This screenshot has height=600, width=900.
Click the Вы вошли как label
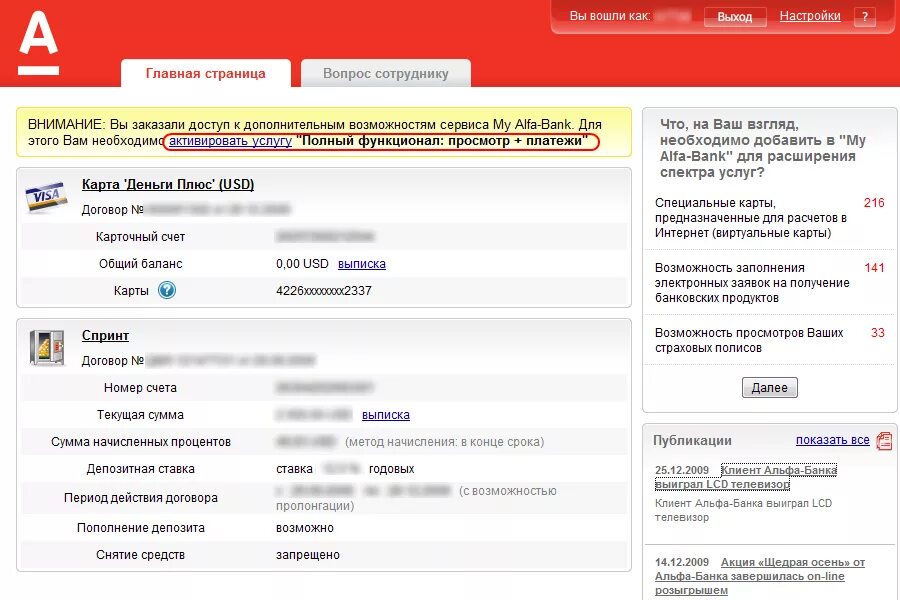(610, 16)
